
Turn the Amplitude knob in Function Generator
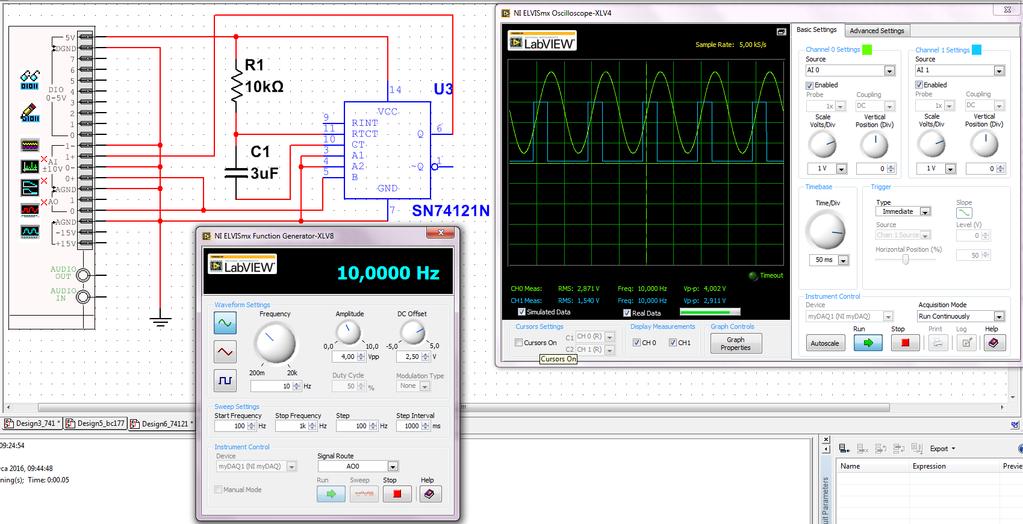(x=348, y=332)
